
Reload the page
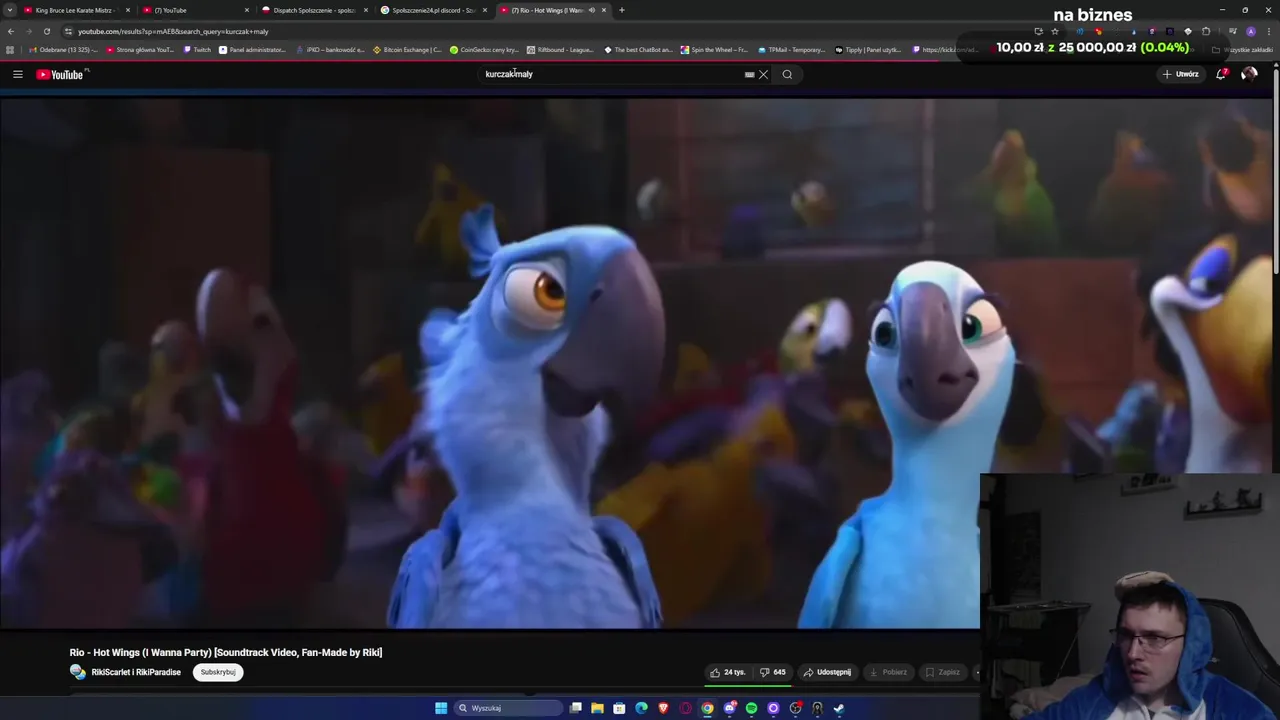(x=46, y=31)
